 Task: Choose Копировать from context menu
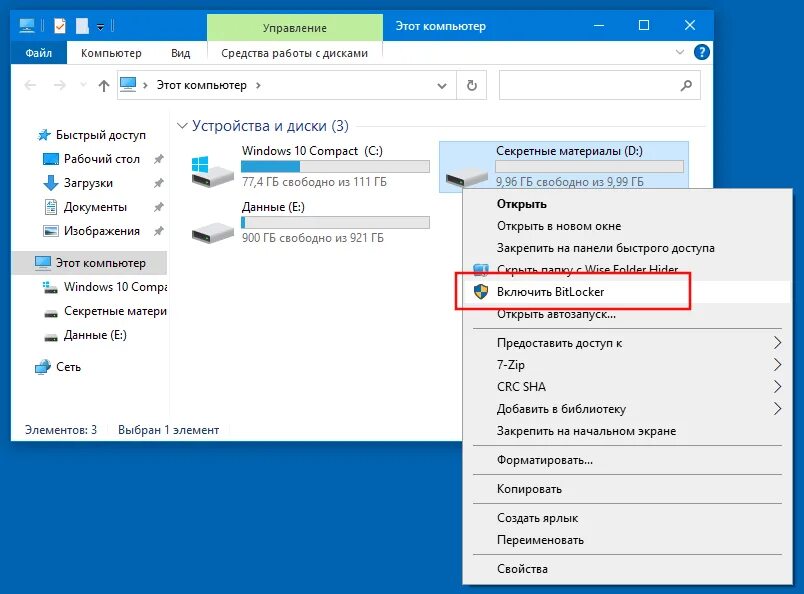(627, 489)
